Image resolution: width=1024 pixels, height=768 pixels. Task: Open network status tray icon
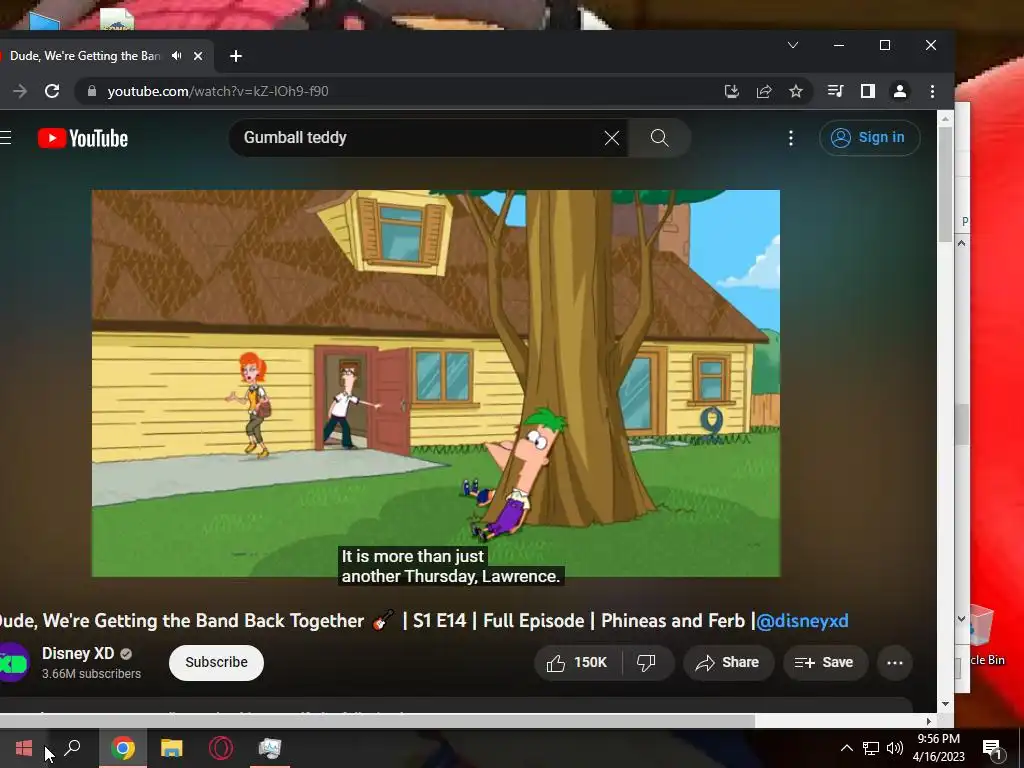pos(871,748)
